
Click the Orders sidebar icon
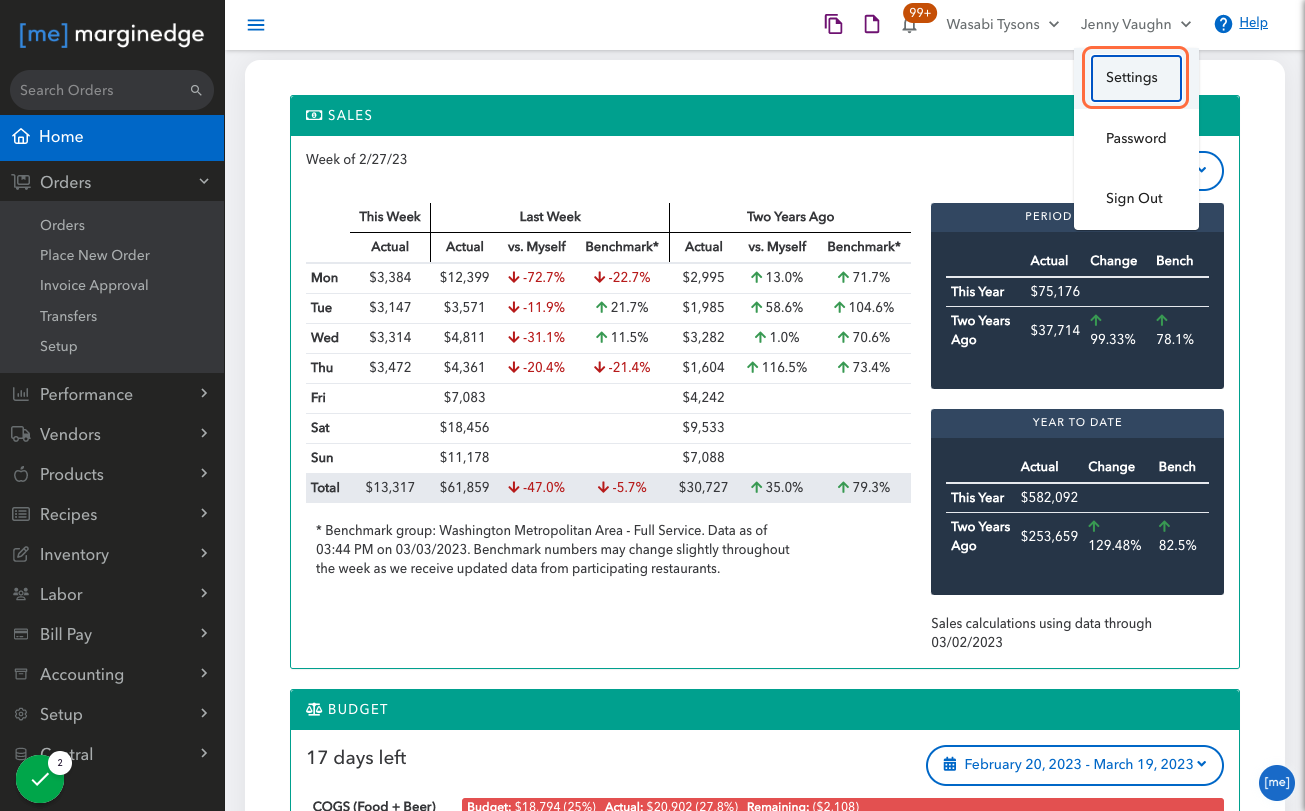(x=21, y=182)
